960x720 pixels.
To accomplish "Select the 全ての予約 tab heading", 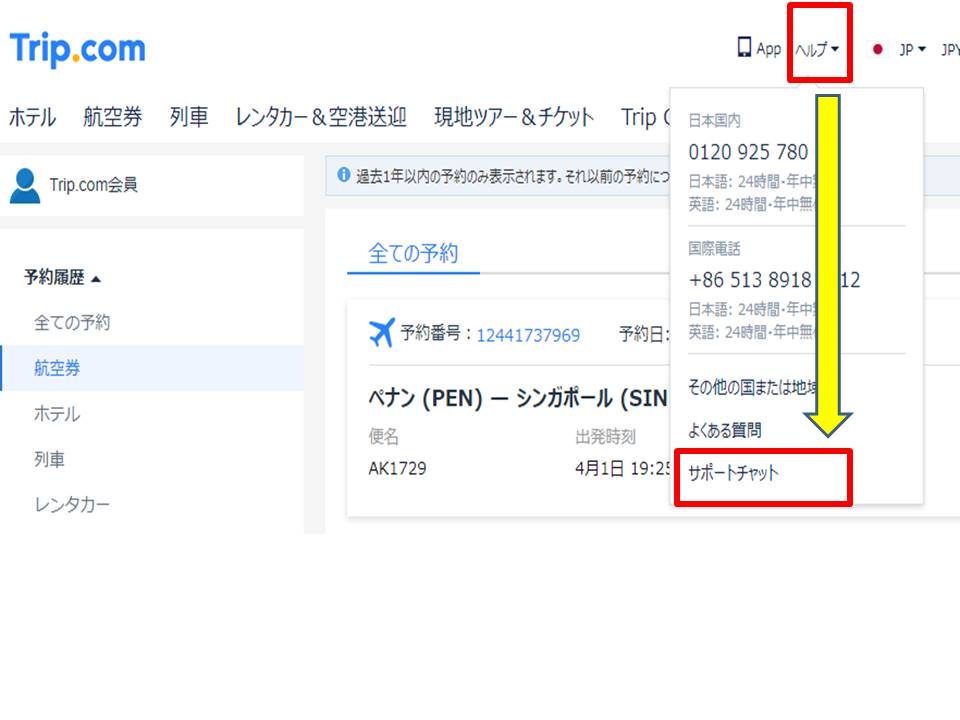I will [413, 253].
